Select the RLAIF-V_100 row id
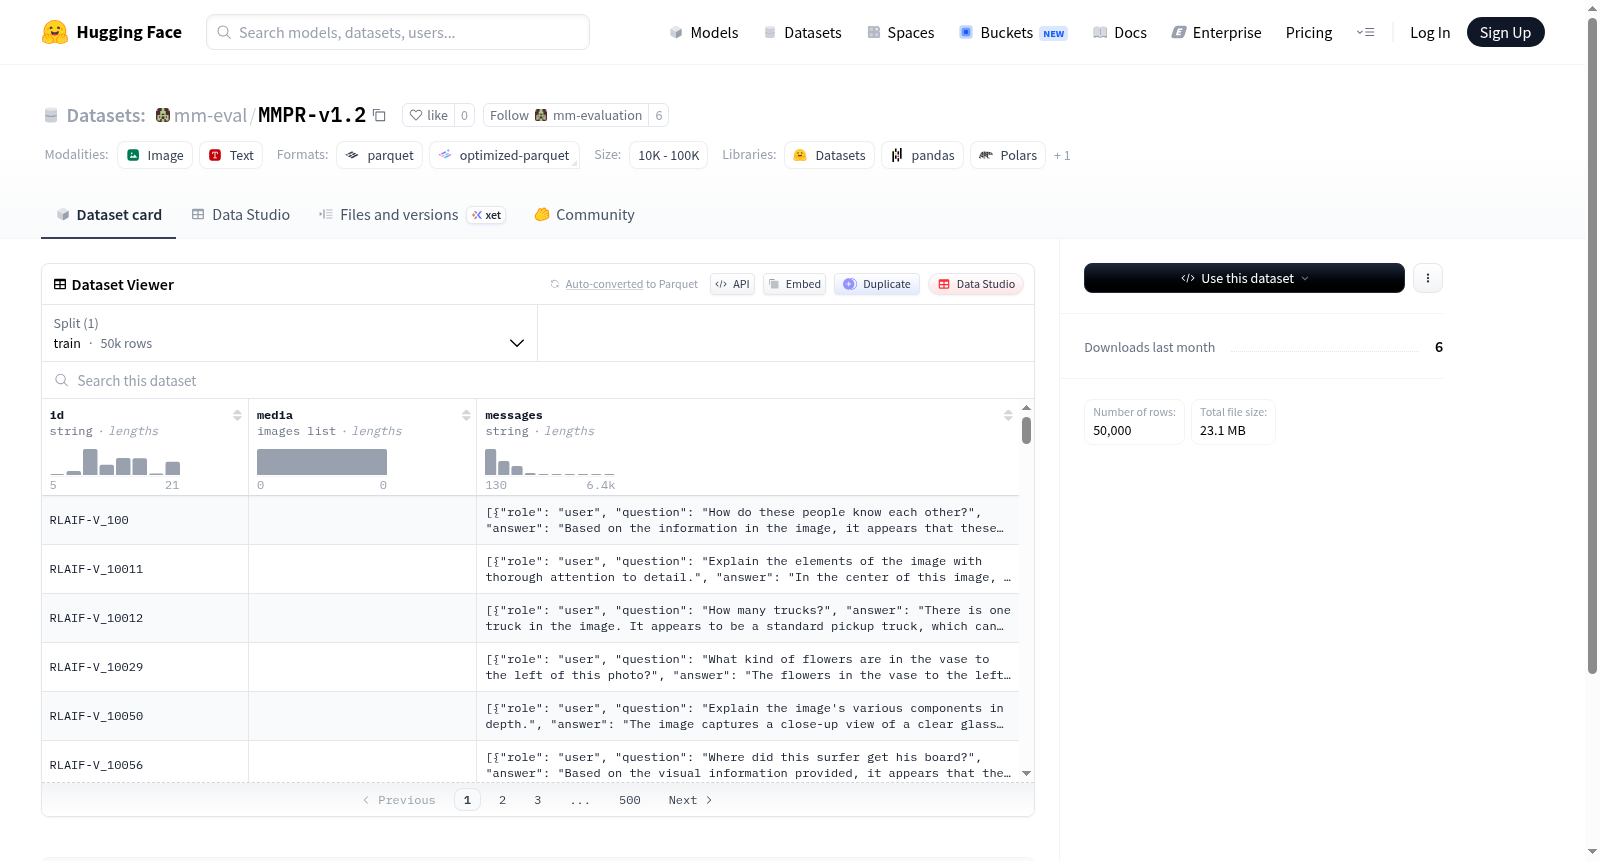 89,520
